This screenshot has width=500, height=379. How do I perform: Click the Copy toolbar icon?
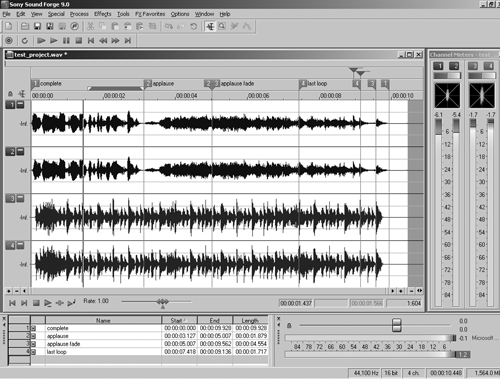[x=103, y=26]
